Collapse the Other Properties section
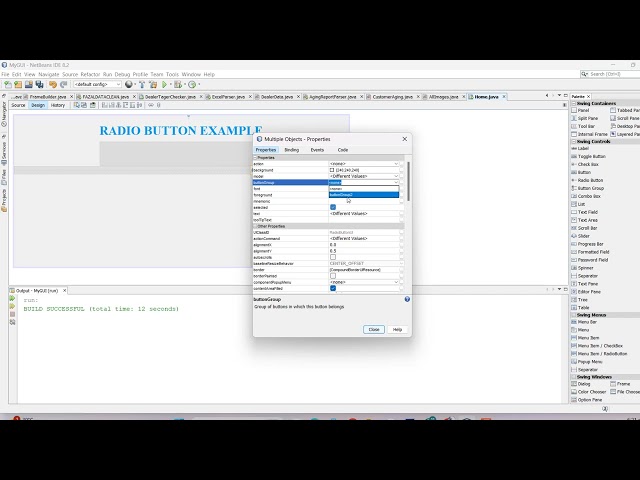This screenshot has width=640, height=480. pyautogui.click(x=256, y=226)
